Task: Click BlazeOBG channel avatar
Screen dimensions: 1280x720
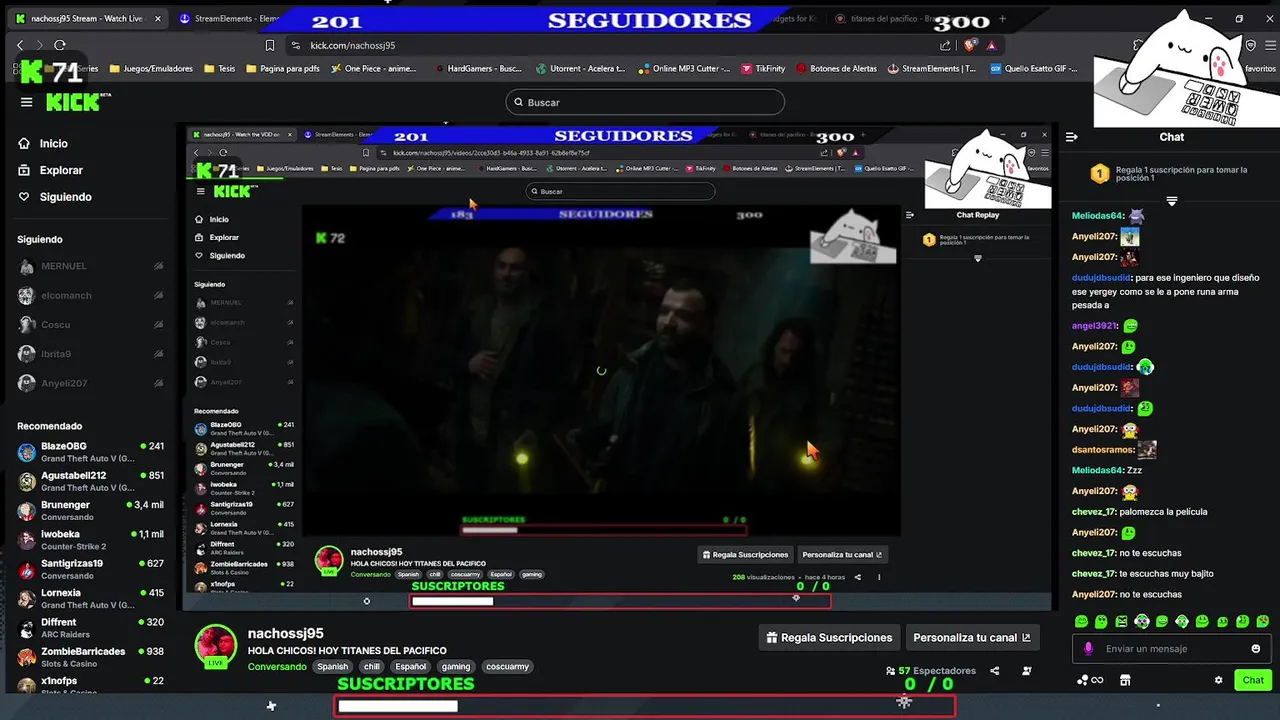Action: [x=27, y=452]
